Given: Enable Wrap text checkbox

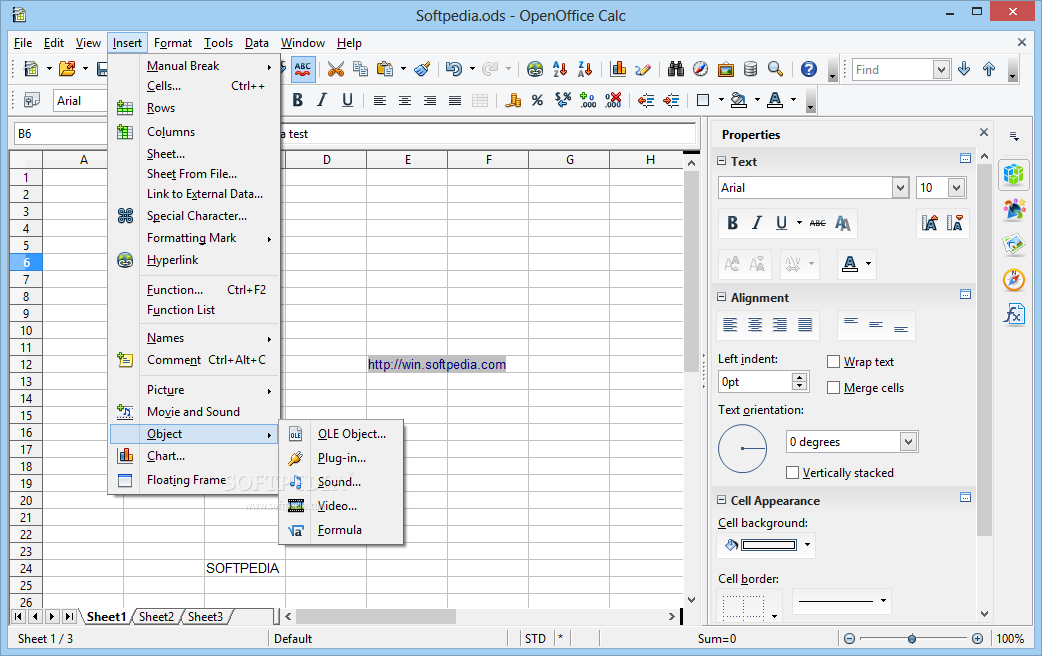Looking at the screenshot, I should (833, 362).
